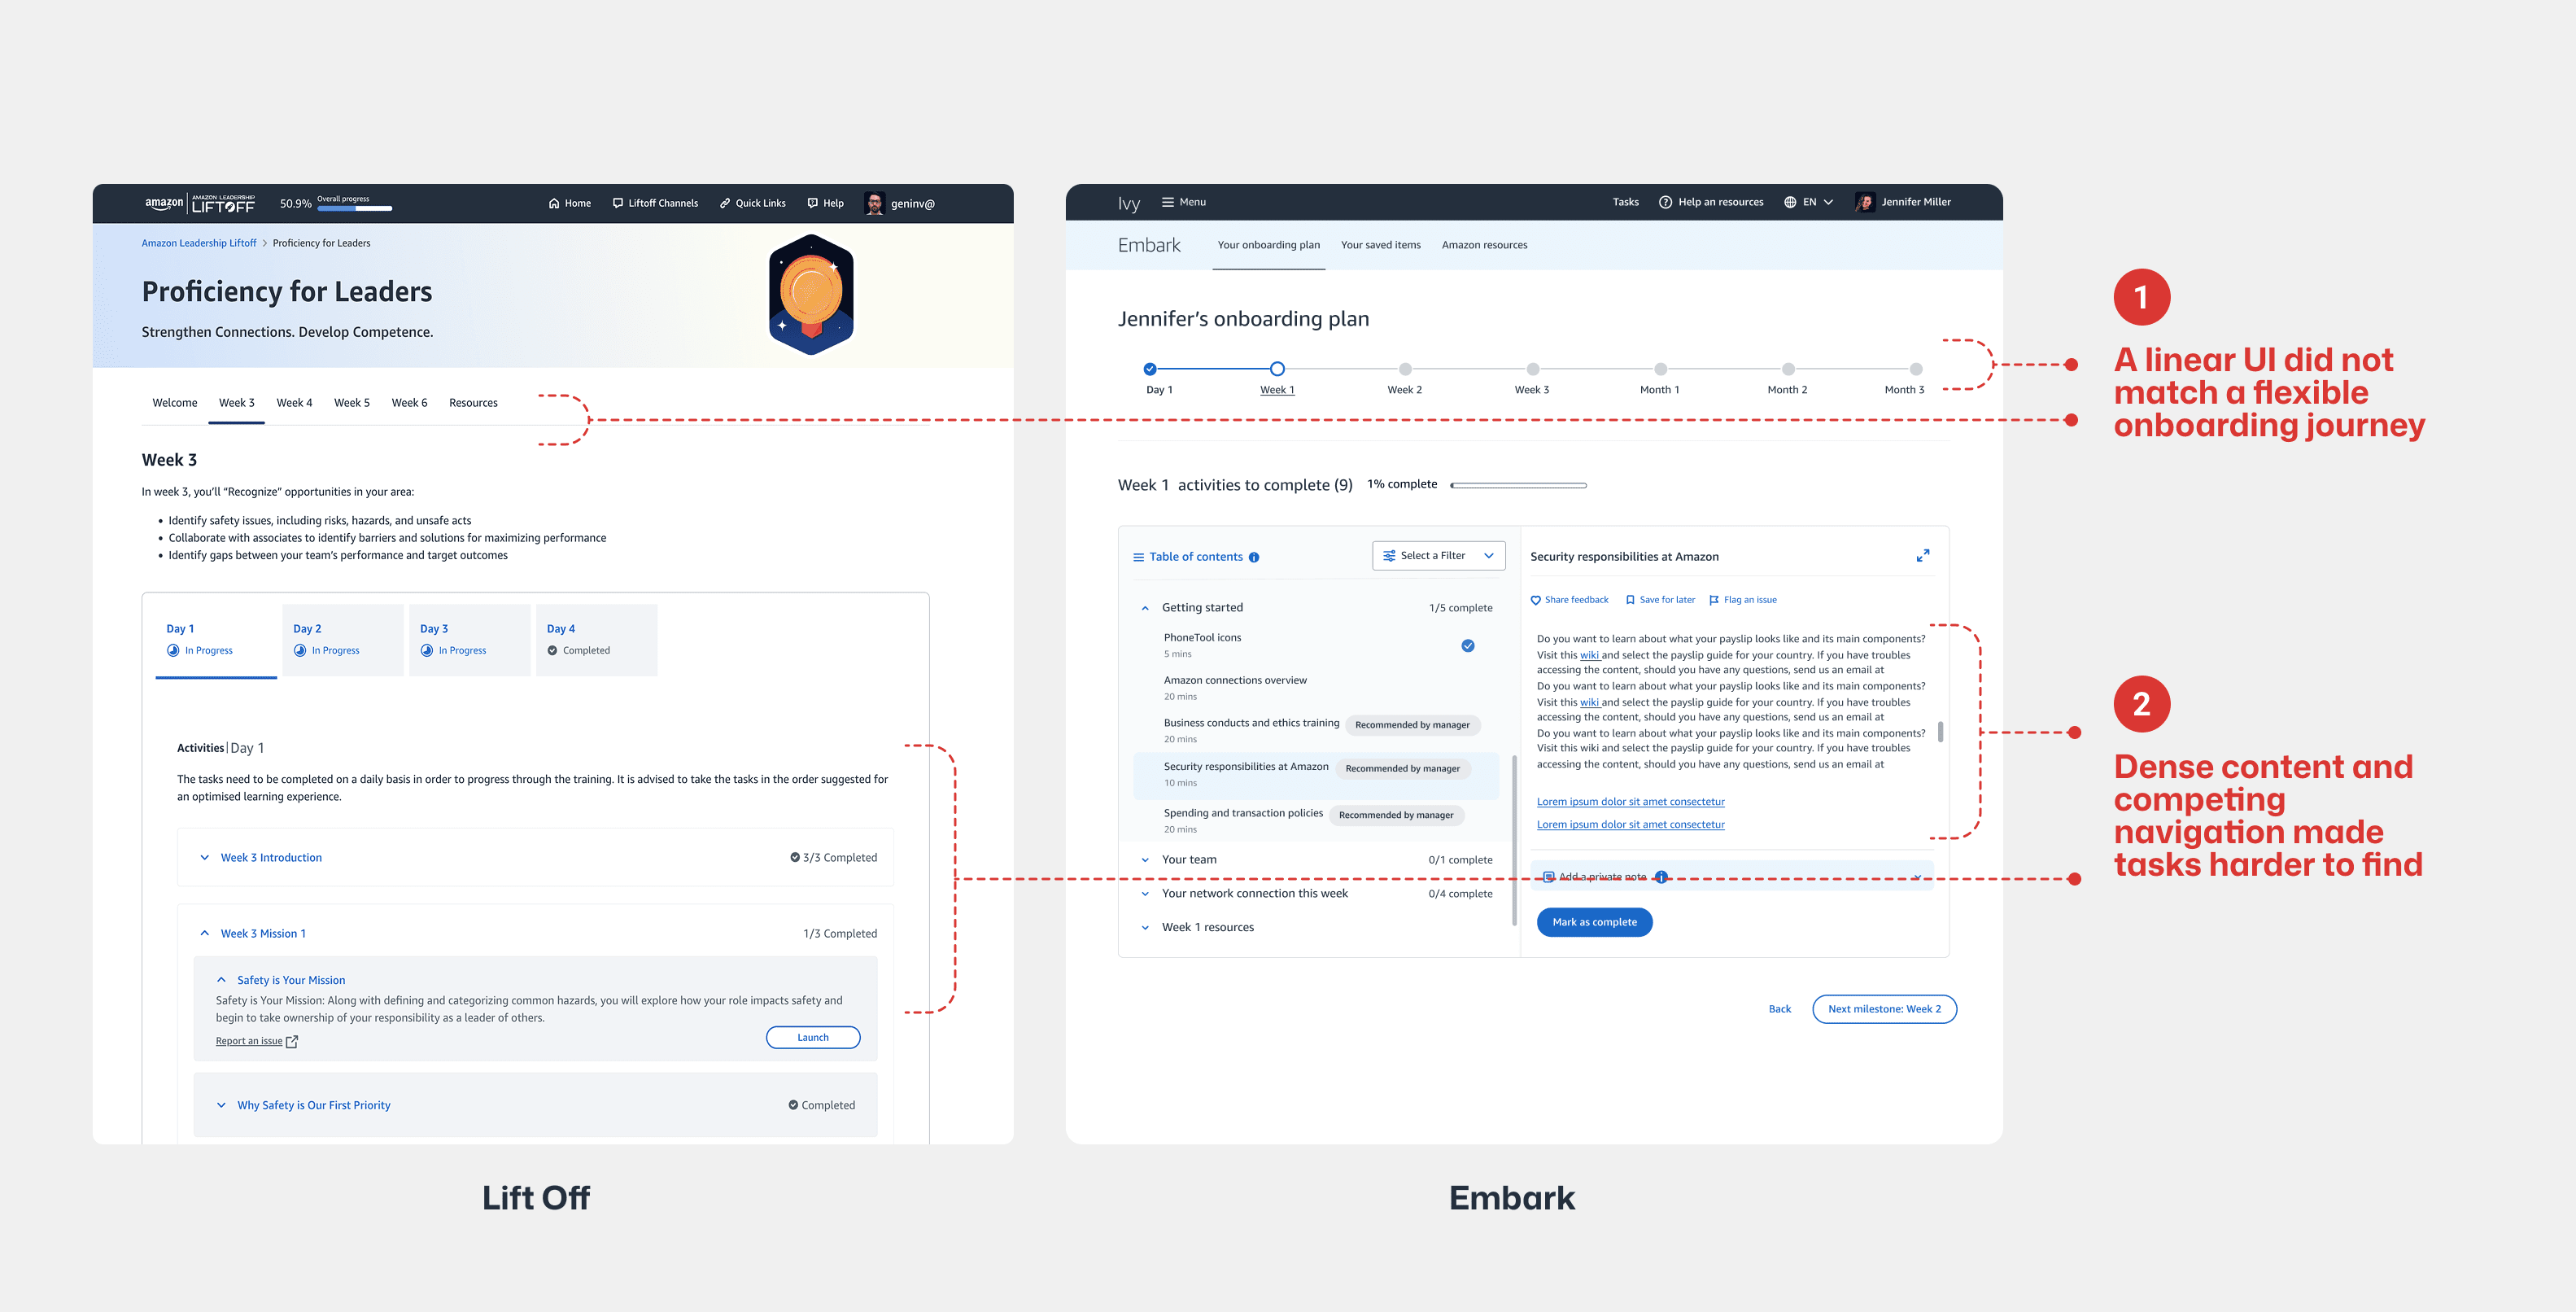Click content panel scrollbar thumb
This screenshot has width=2576, height=1312.
point(1940,732)
